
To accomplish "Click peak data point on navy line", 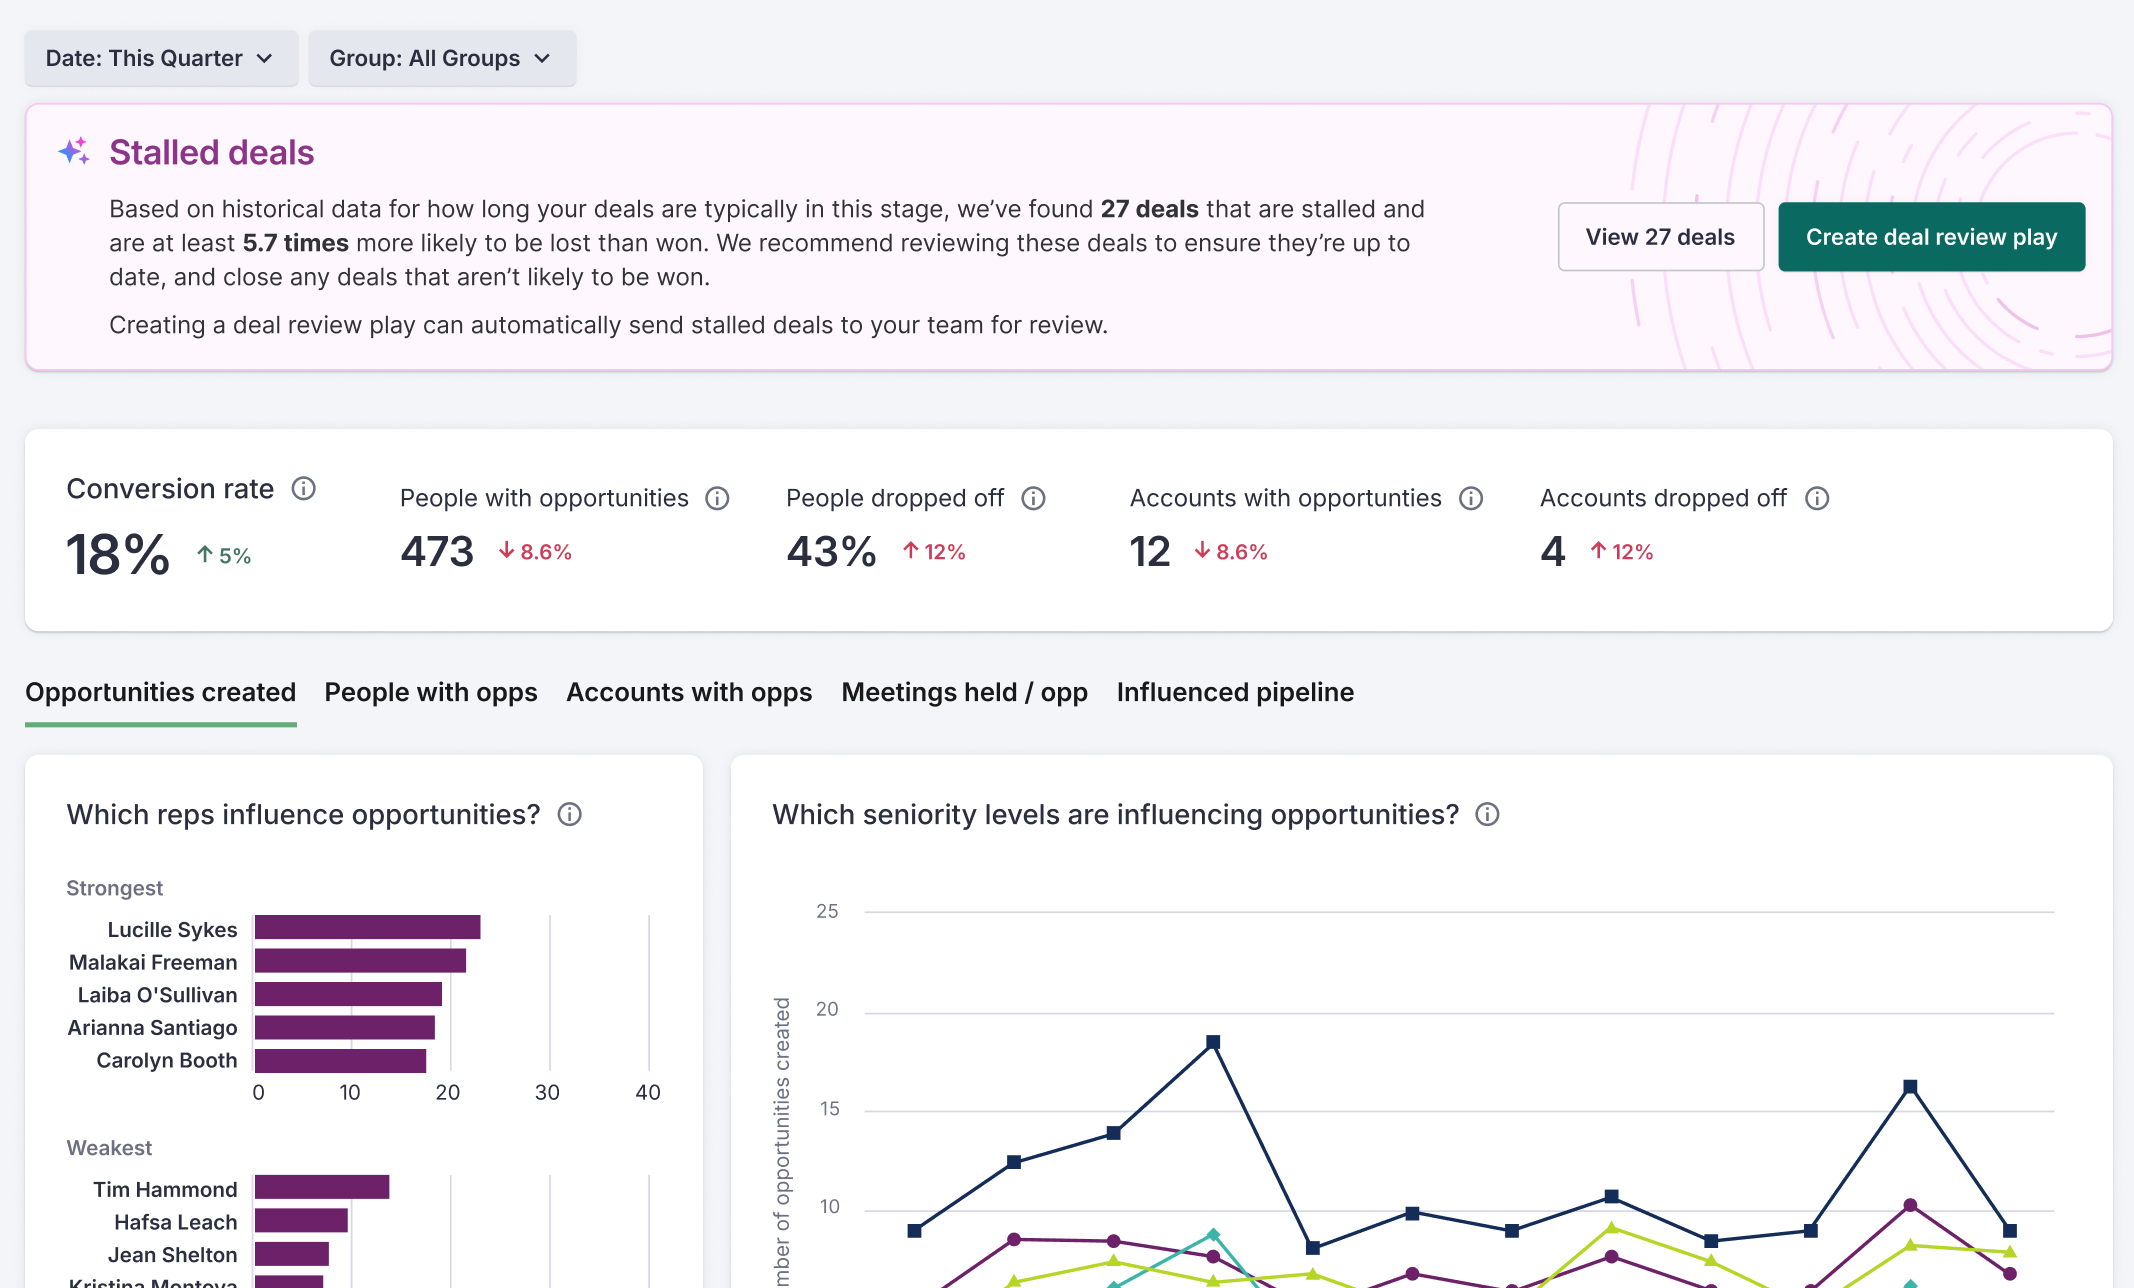I will click(1212, 1042).
